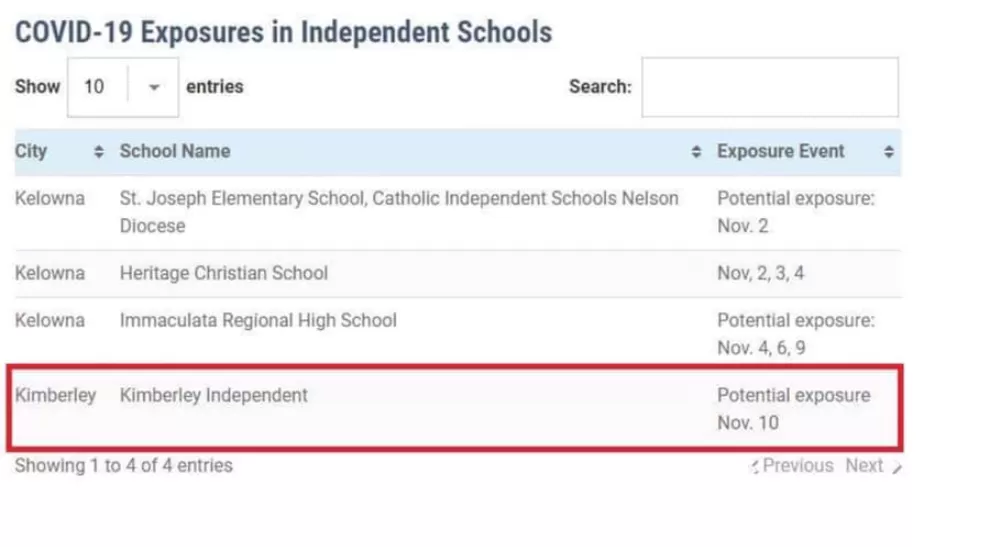Go to Previous page of entries
995x547 pixels.
tap(792, 466)
